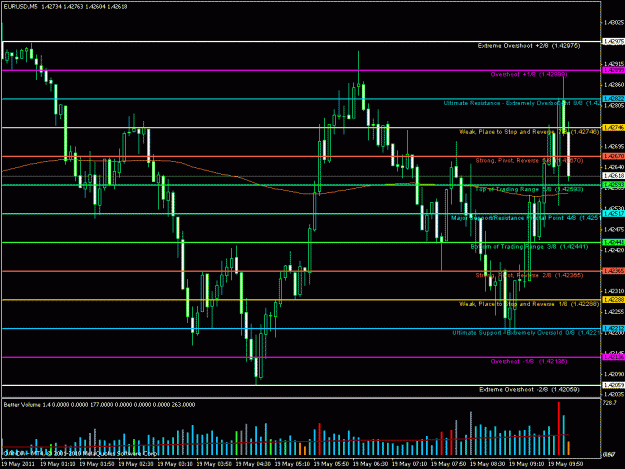625x469 pixels.
Task: Click the 'Ultimate Resistance - Extremely Overbought 8/8' label
Action: tap(521, 103)
